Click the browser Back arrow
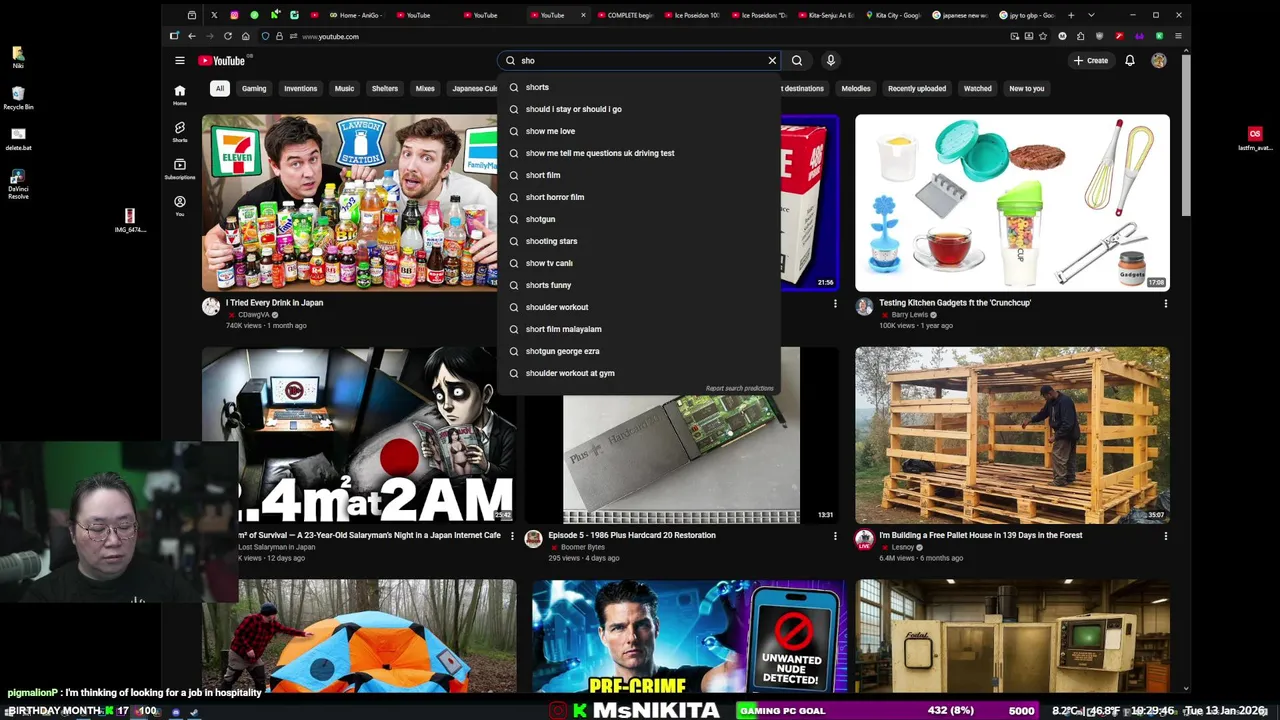Screen dimensions: 1280x720 (192, 36)
